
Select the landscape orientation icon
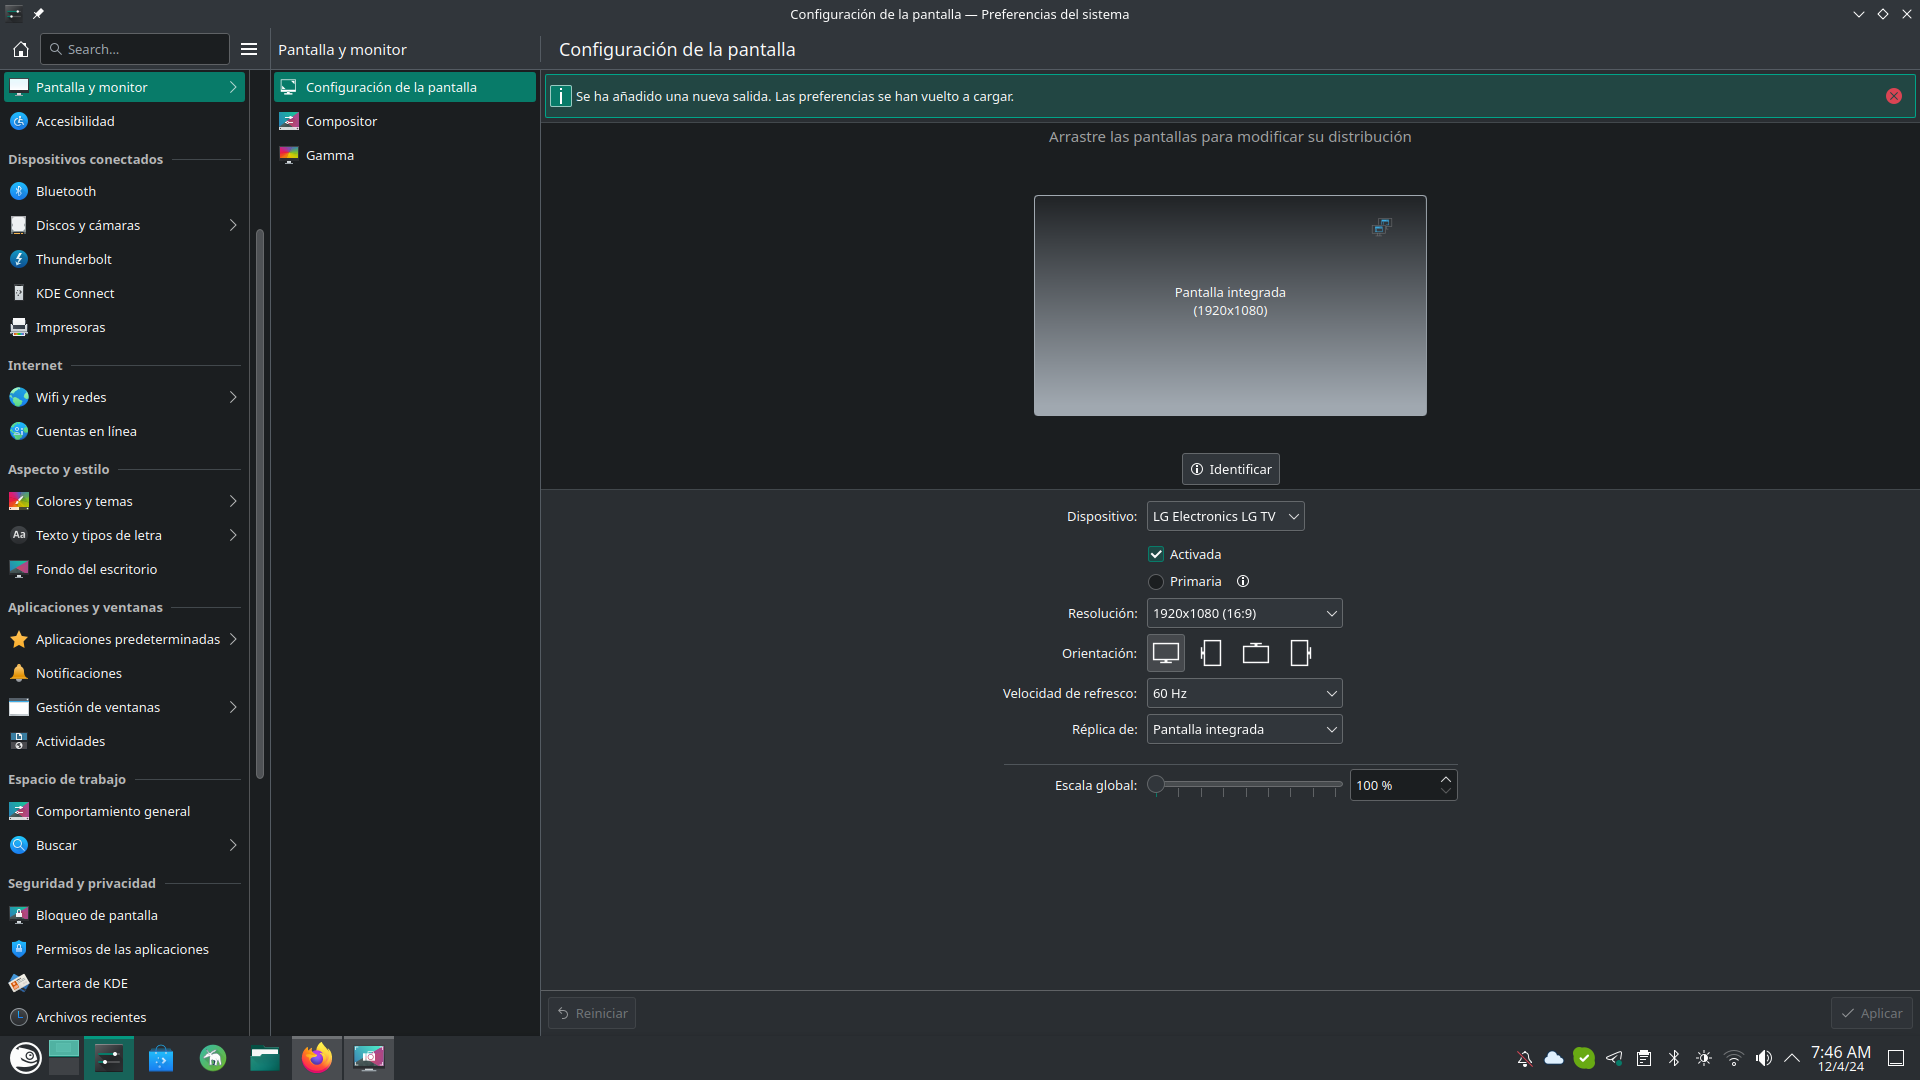point(1165,653)
